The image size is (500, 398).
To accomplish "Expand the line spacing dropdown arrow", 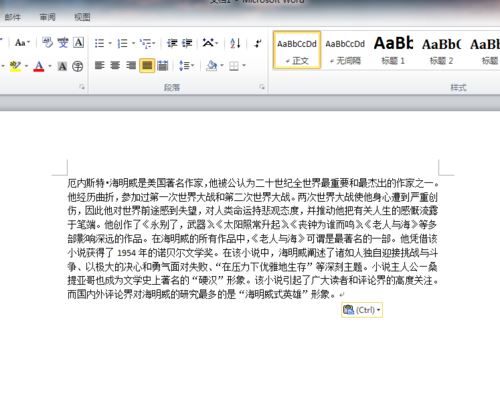I will point(193,66).
